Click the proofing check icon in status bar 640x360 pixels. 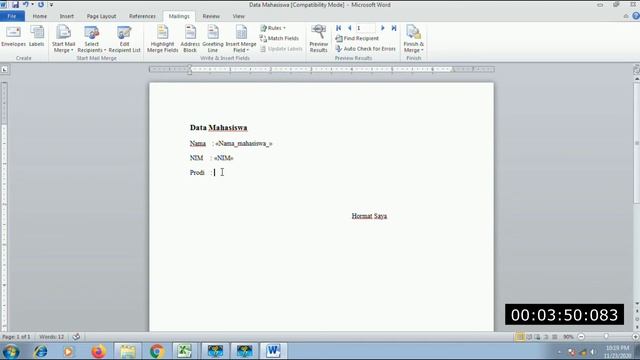[x=76, y=337]
